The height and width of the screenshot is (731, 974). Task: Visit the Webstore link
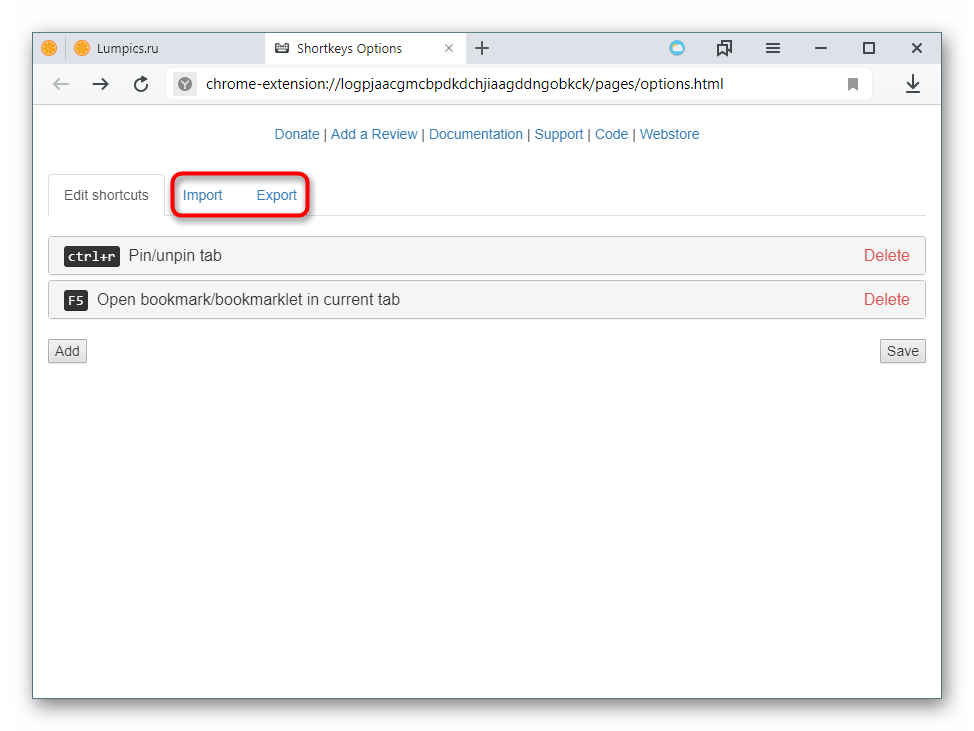click(x=670, y=134)
